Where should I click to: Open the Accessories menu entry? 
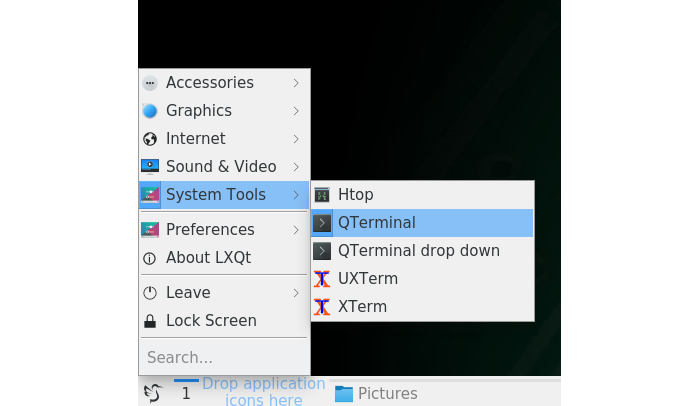point(224,83)
